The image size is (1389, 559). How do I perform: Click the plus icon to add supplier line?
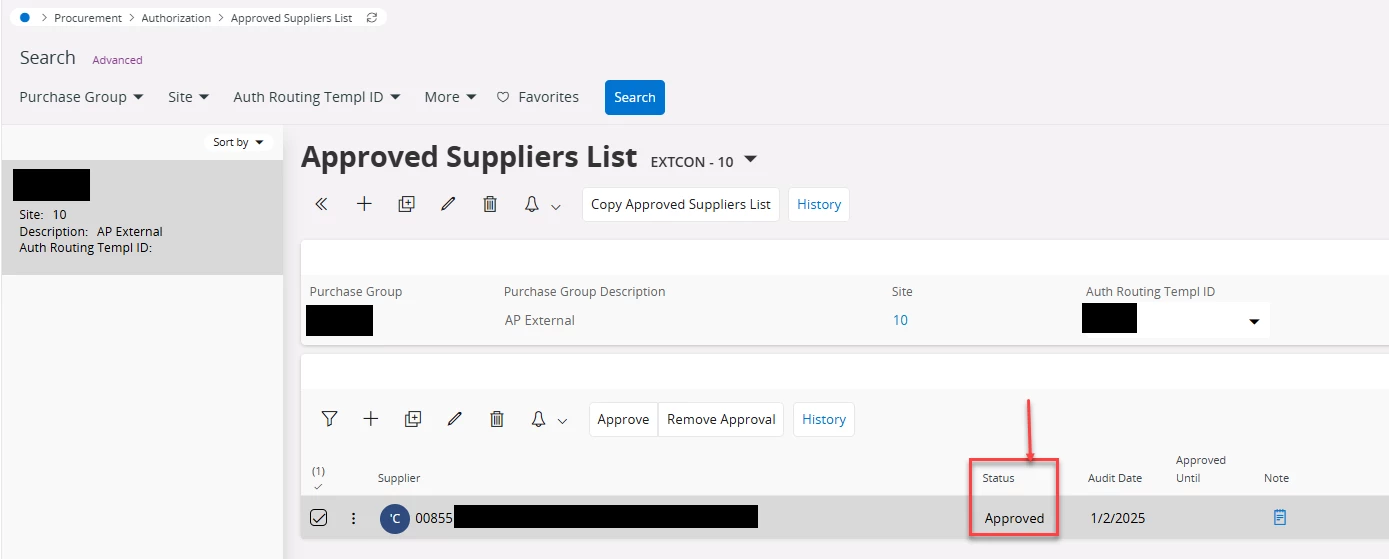(370, 419)
